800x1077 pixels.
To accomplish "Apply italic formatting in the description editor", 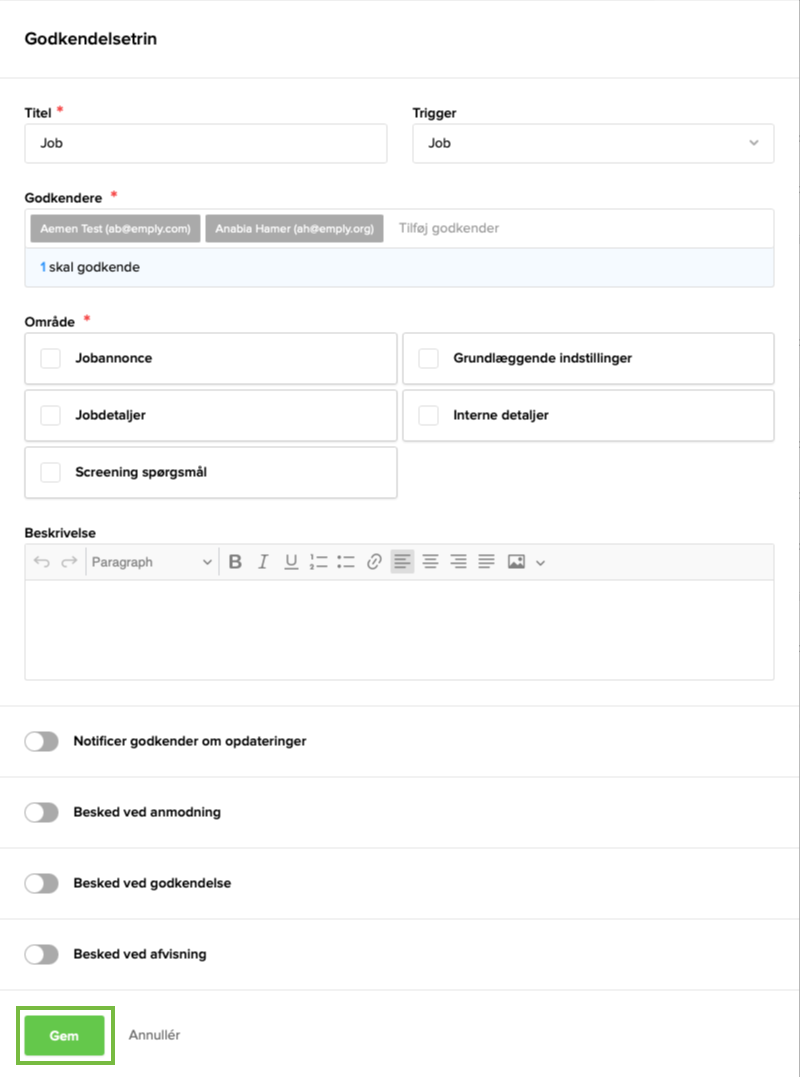I will pyautogui.click(x=263, y=562).
